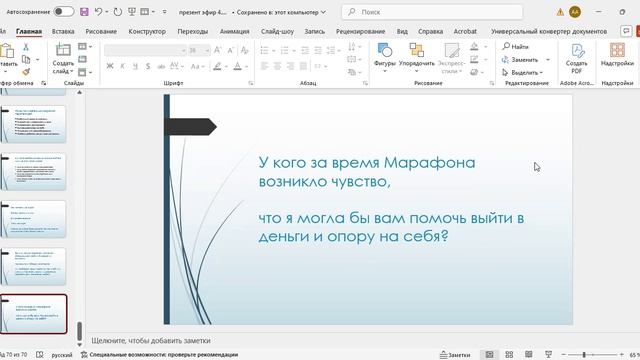The height and width of the screenshot is (360, 640).
Task: Toggle Strikethrough formatting
Action: pyautogui.click(x=161, y=66)
